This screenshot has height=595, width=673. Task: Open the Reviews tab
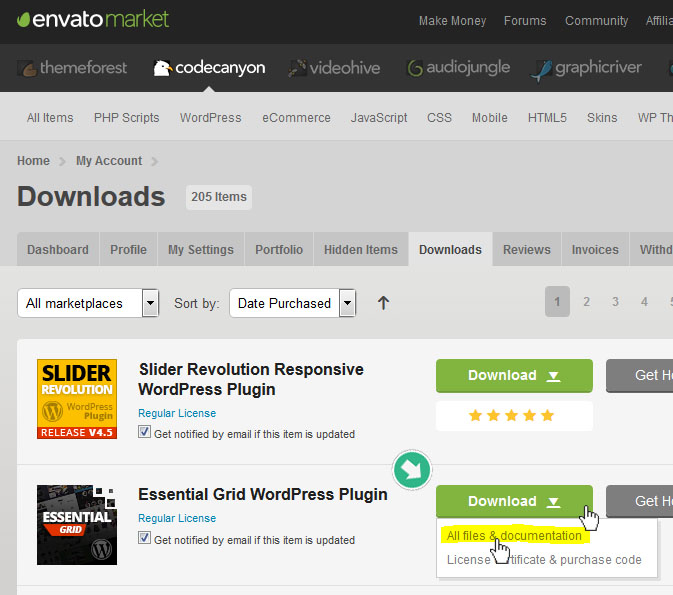tap(527, 249)
